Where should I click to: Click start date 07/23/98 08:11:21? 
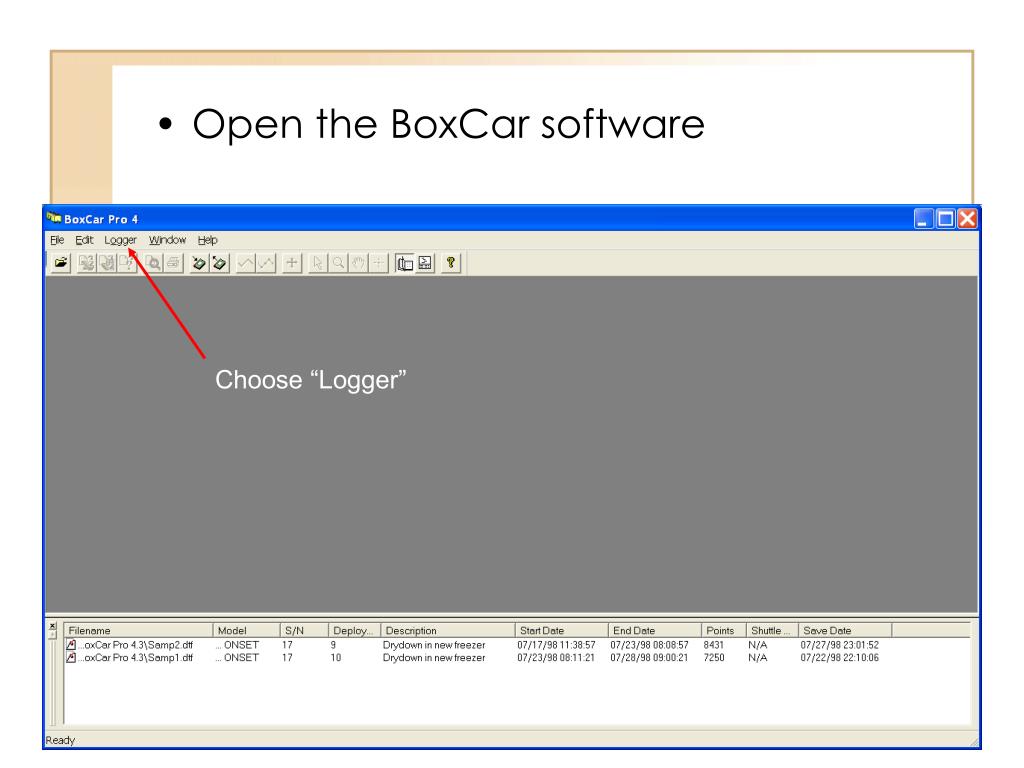tap(556, 658)
